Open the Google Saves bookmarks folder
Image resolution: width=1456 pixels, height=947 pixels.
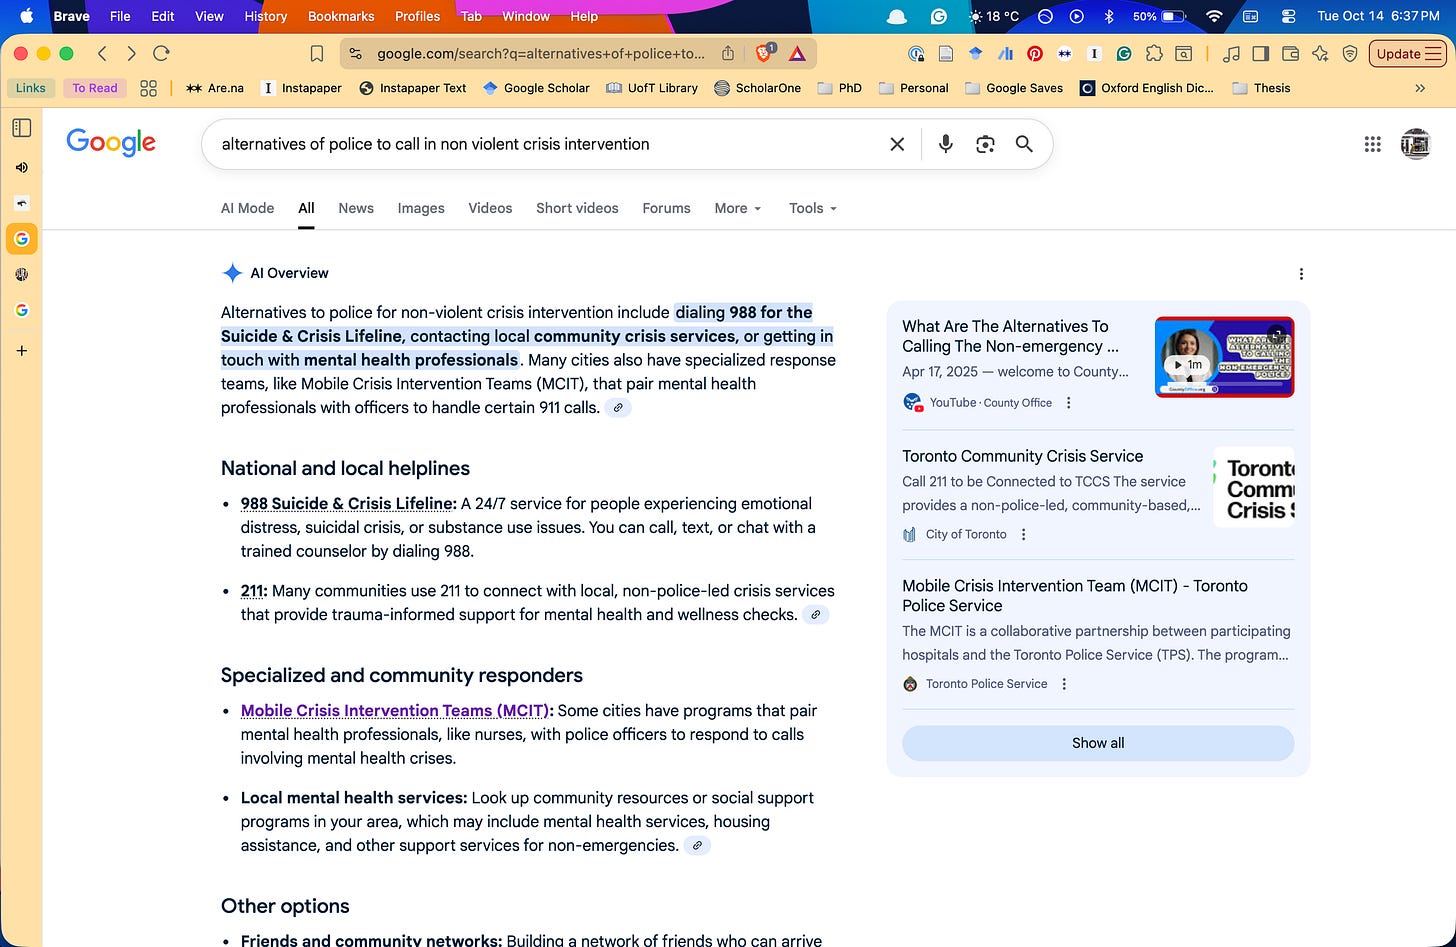pyautogui.click(x=1013, y=88)
